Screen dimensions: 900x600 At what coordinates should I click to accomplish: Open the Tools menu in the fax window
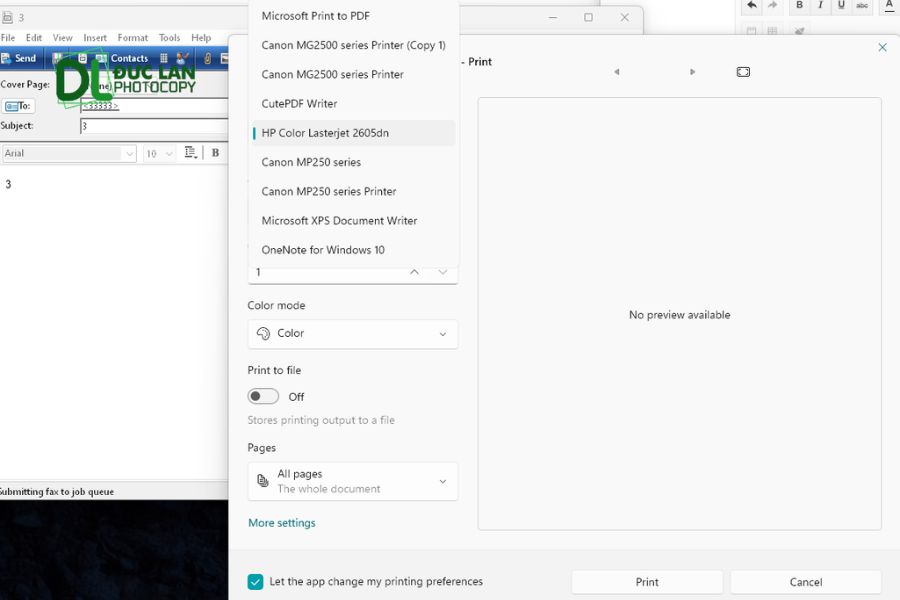(169, 37)
